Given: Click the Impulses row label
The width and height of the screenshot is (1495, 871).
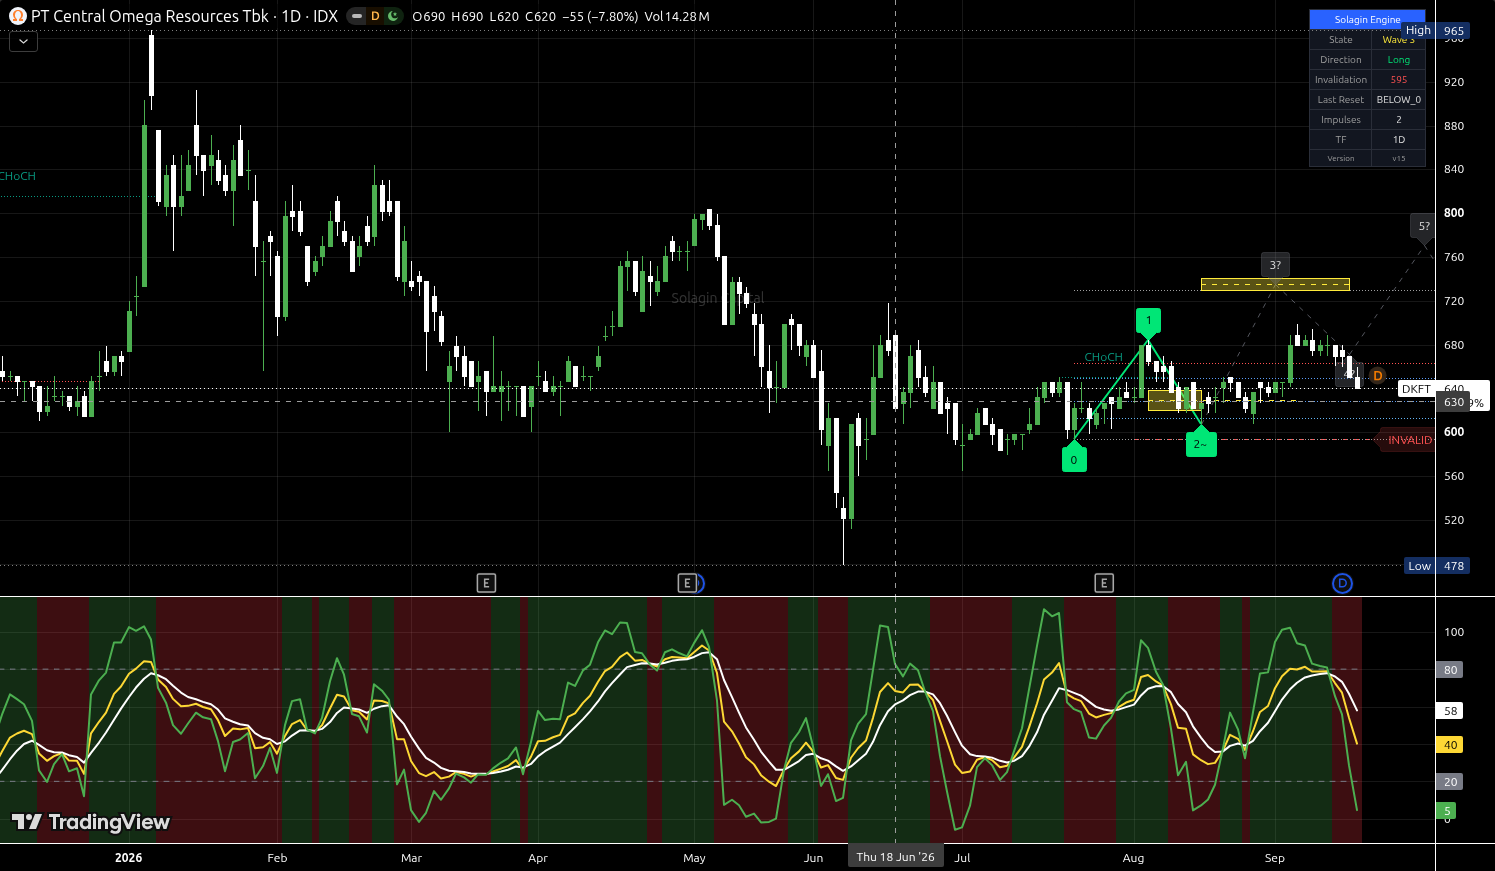Looking at the screenshot, I should (x=1341, y=120).
